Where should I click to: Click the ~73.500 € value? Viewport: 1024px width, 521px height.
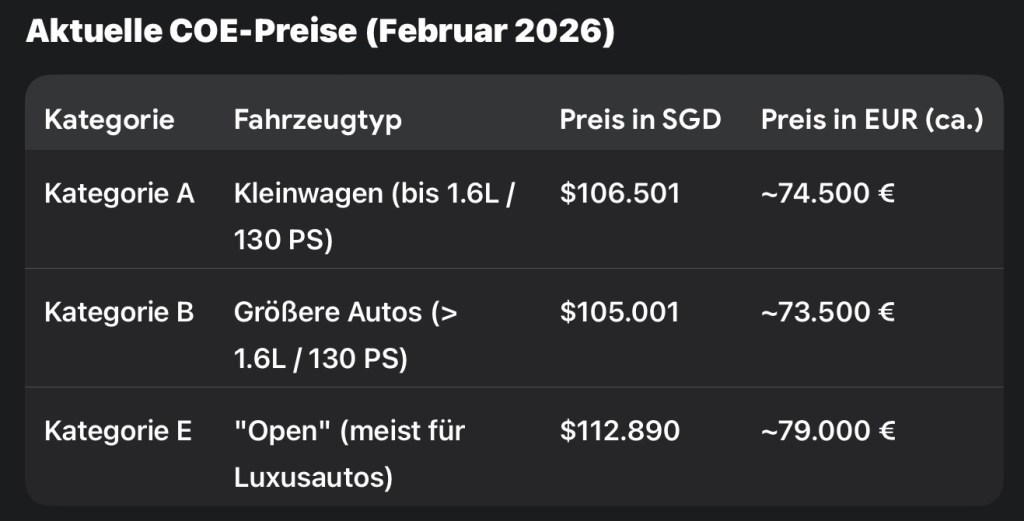(827, 312)
